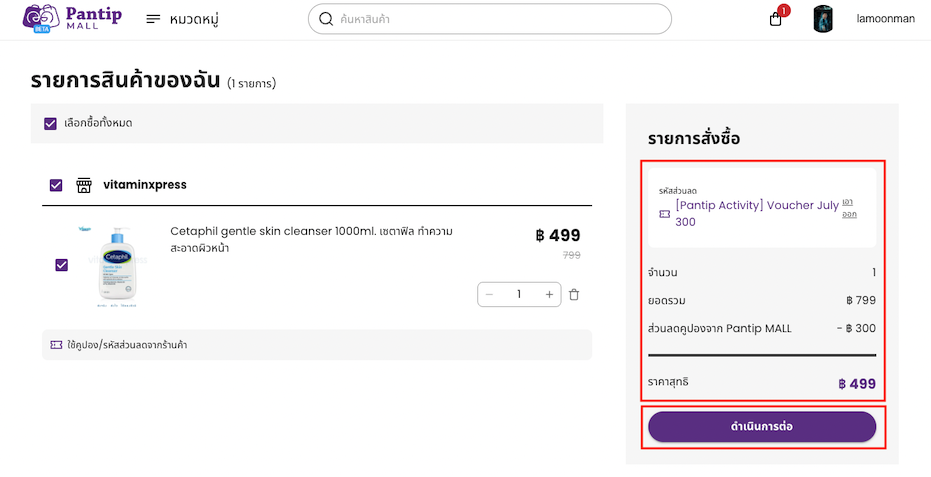Click the Pantip Mall logo
This screenshot has width=931, height=477.
(72, 18)
